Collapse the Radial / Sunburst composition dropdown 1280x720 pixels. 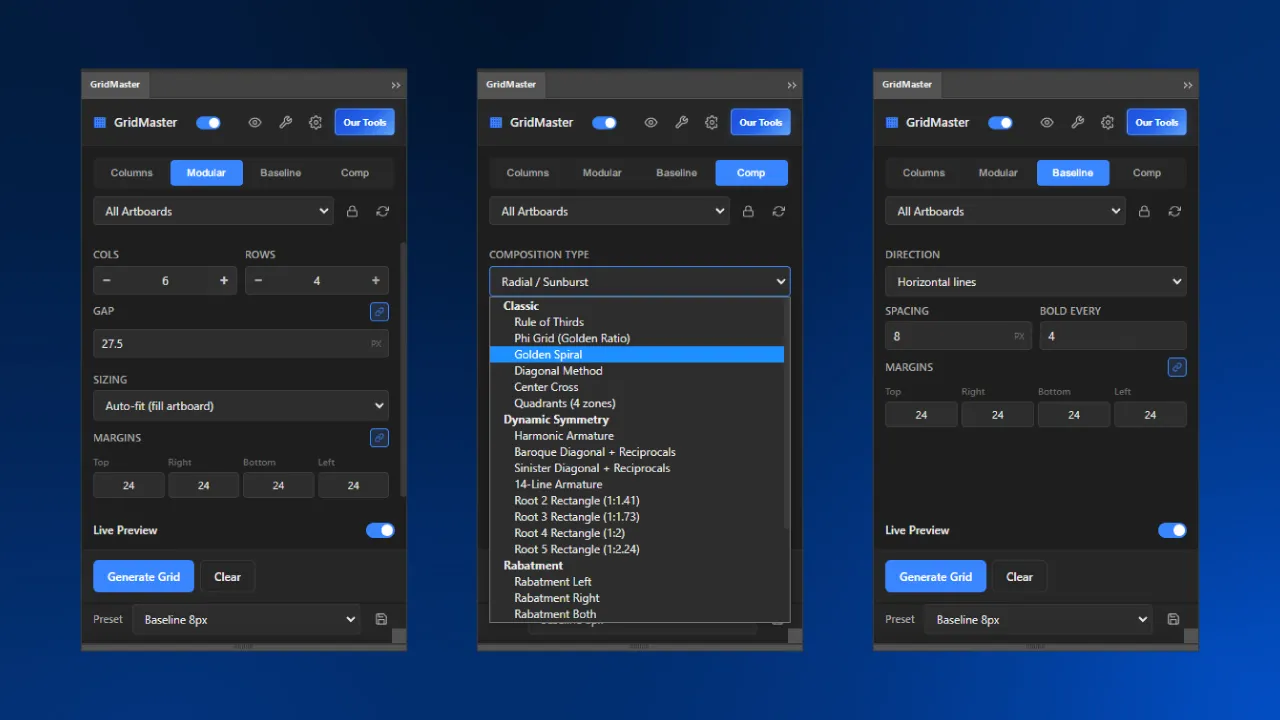pyautogui.click(x=640, y=281)
